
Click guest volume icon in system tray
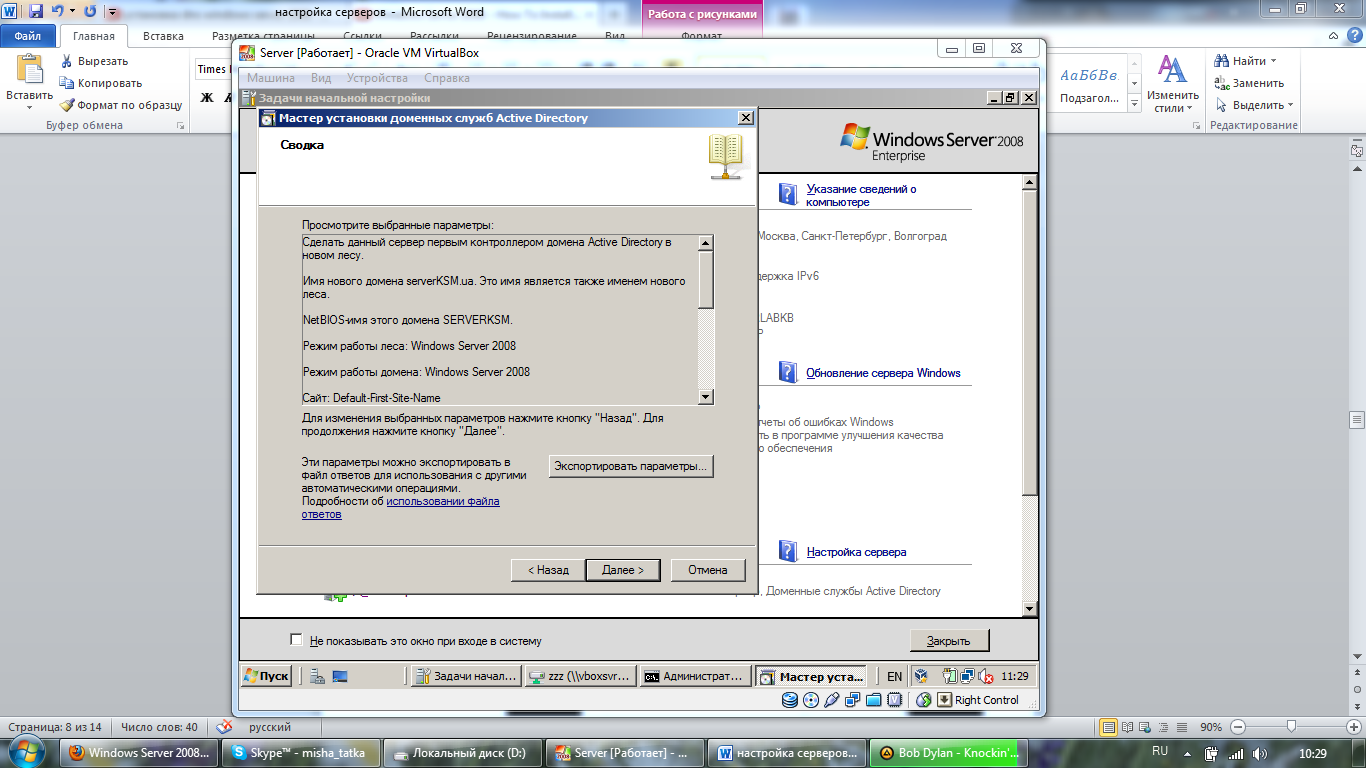click(x=984, y=676)
